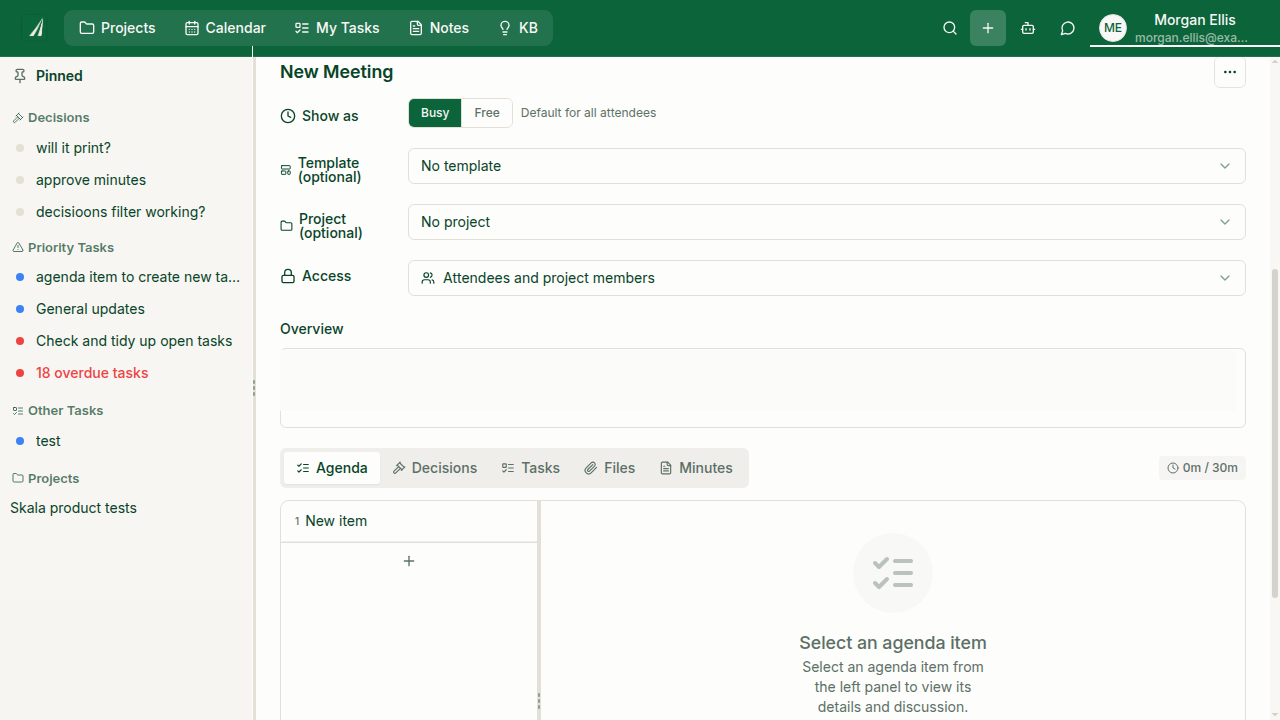Image resolution: width=1280 pixels, height=720 pixels.
Task: Collapse the Decisions sidebar section
Action: (59, 118)
